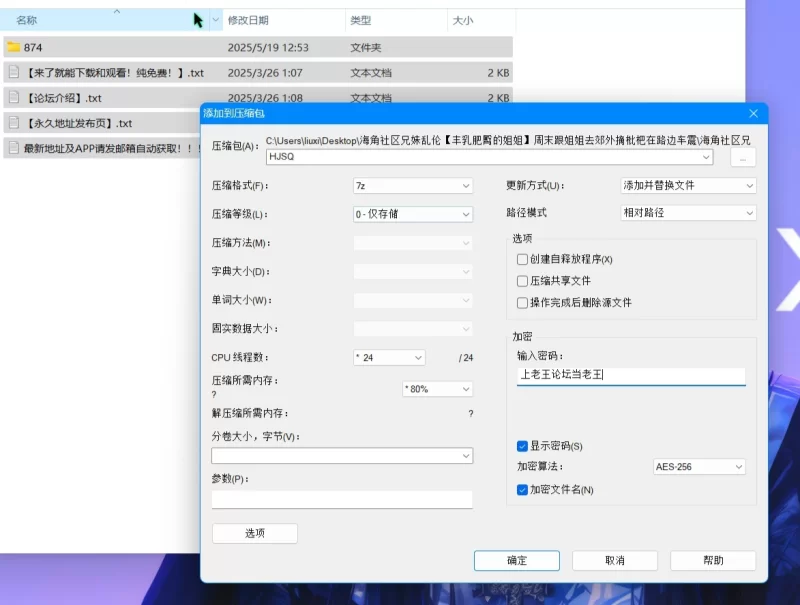Image resolution: width=800 pixels, height=605 pixels.
Task: Click into the 参数 input field
Action: click(341, 499)
